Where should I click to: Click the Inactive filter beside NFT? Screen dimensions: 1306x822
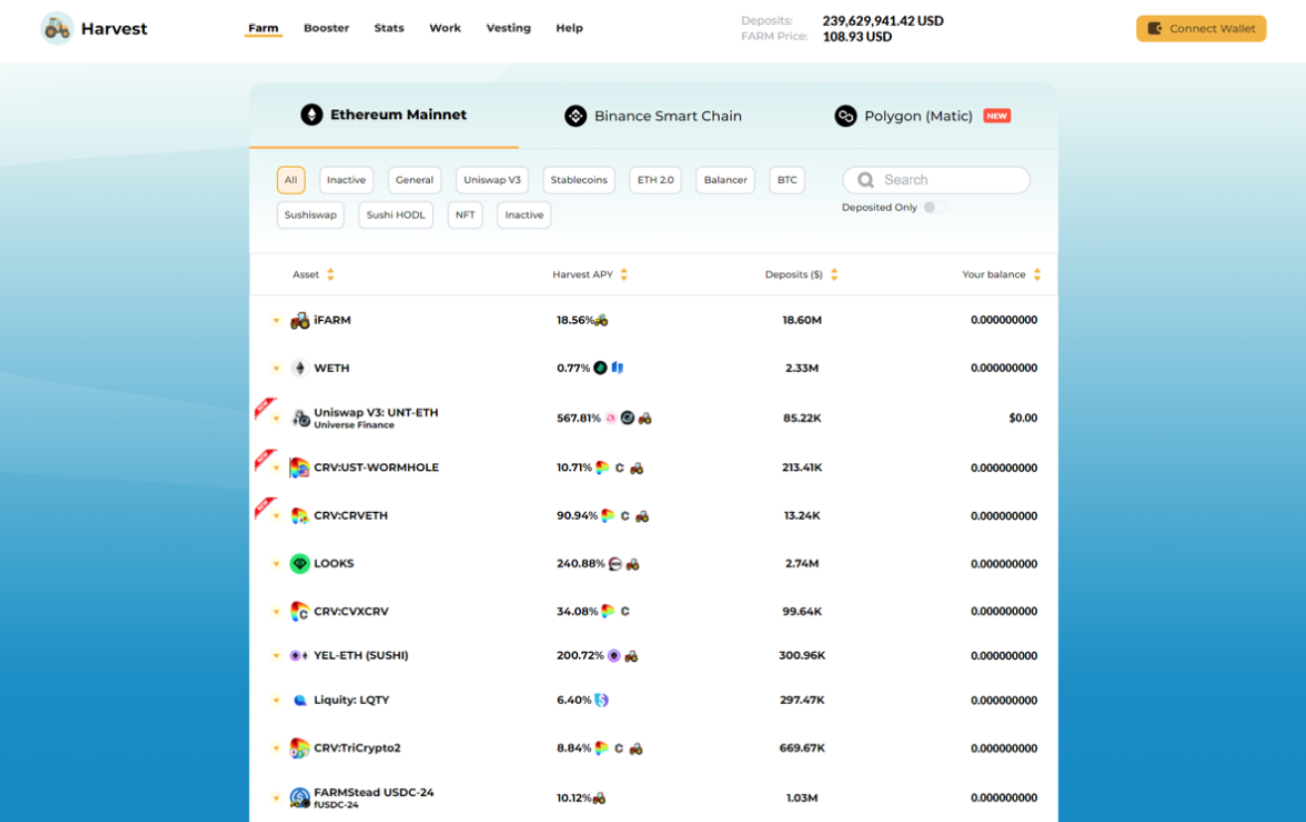pyautogui.click(x=524, y=215)
